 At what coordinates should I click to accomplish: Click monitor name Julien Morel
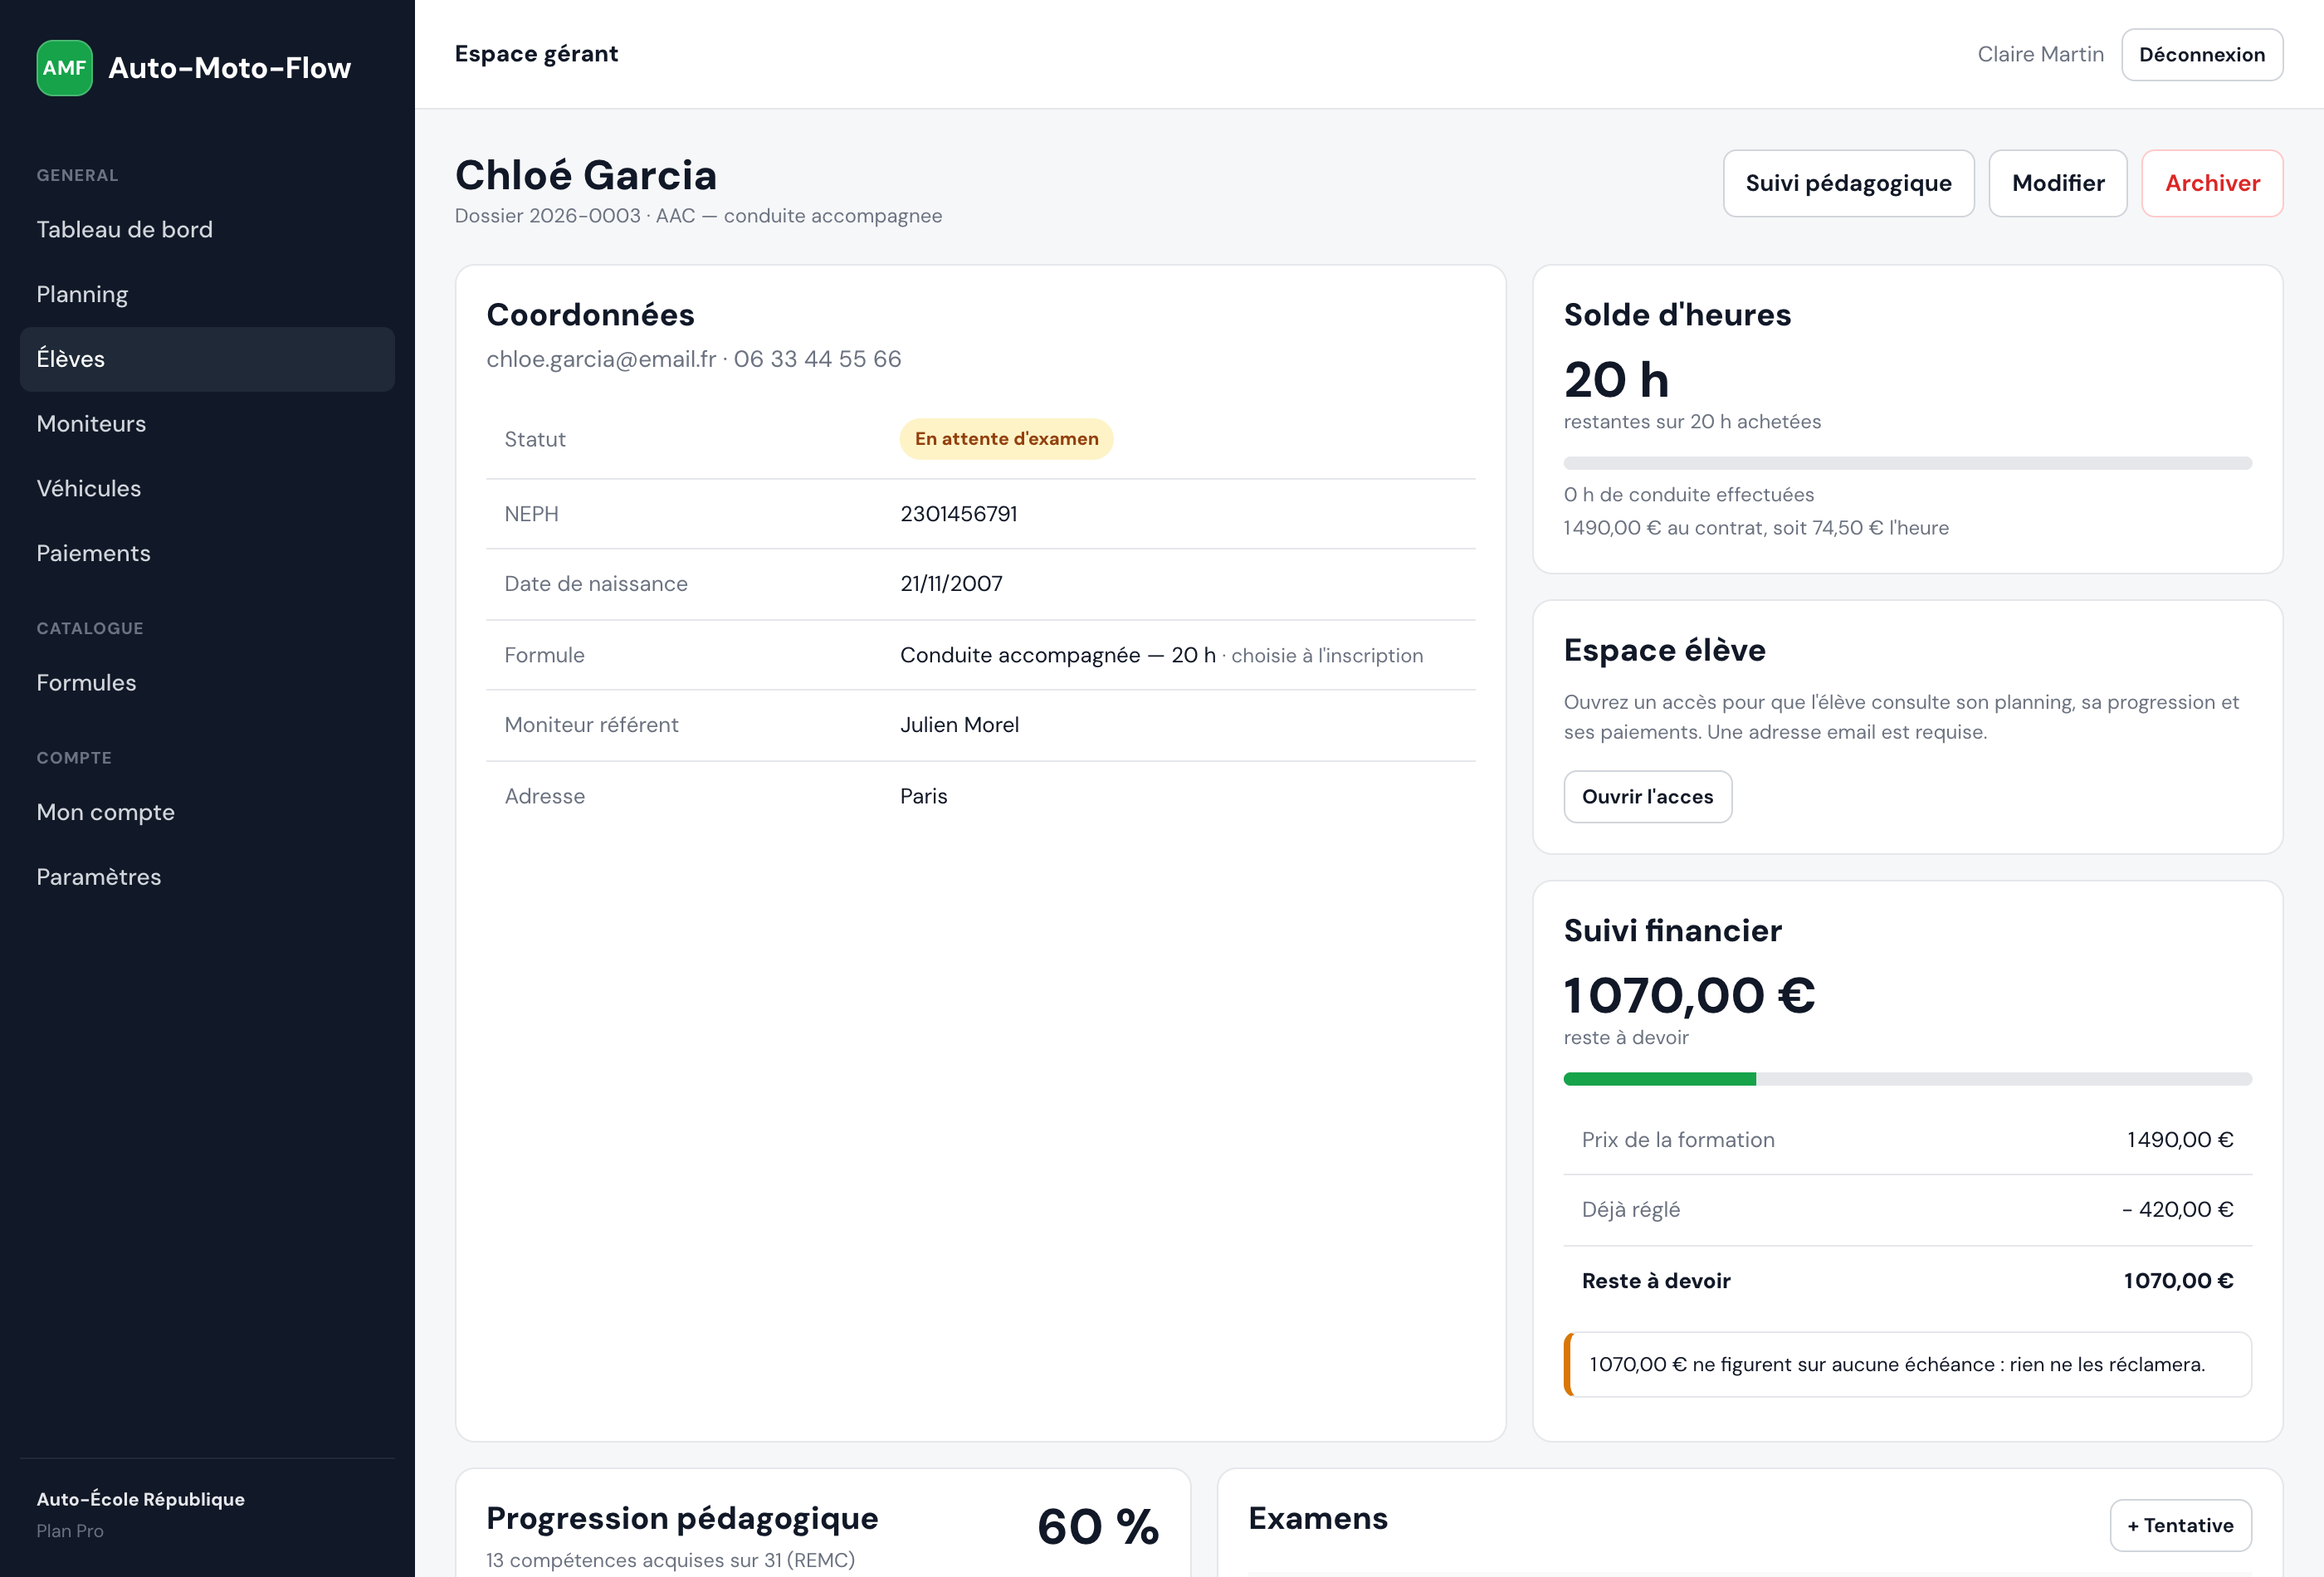point(959,725)
